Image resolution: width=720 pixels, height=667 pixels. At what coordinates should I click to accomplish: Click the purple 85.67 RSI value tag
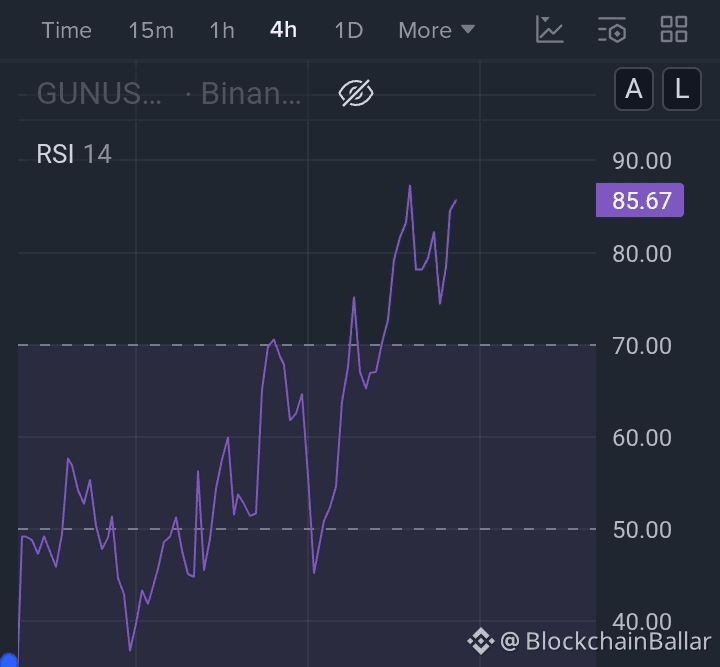click(640, 200)
